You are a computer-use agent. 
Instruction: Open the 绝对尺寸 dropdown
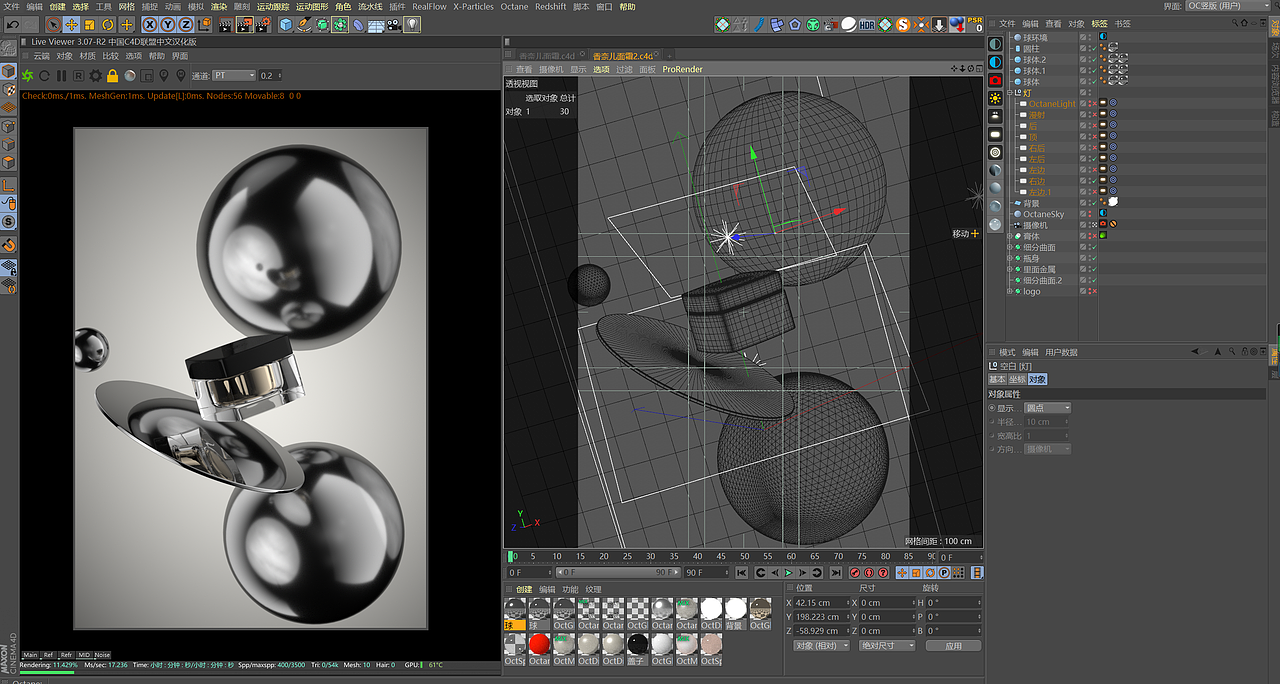(887, 646)
